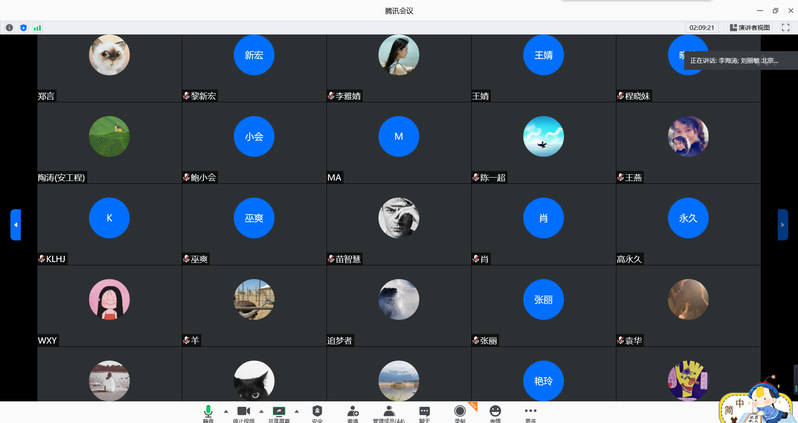798x423 pixels.
Task: Start recording the meeting
Action: point(460,411)
